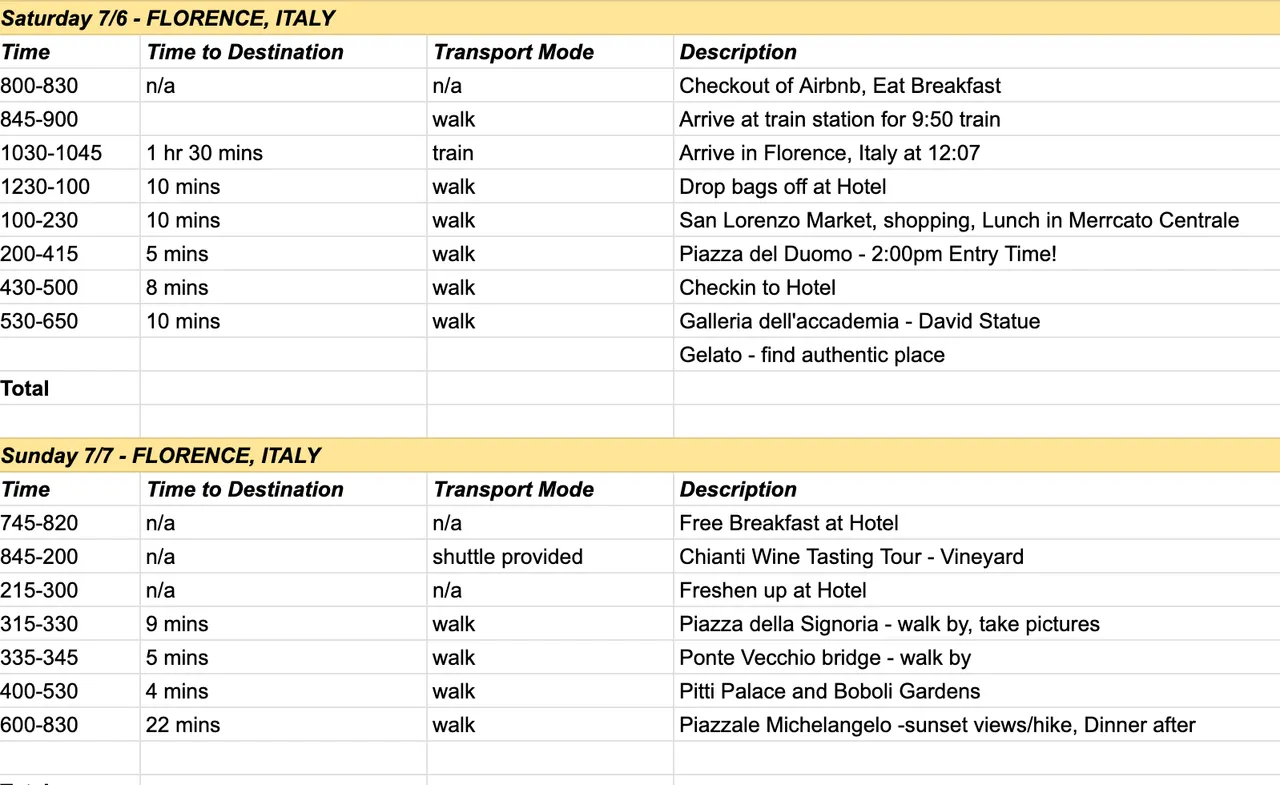This screenshot has width=1280, height=785.
Task: Select the "1 hr 30 mins" cell
Action: tap(204, 153)
